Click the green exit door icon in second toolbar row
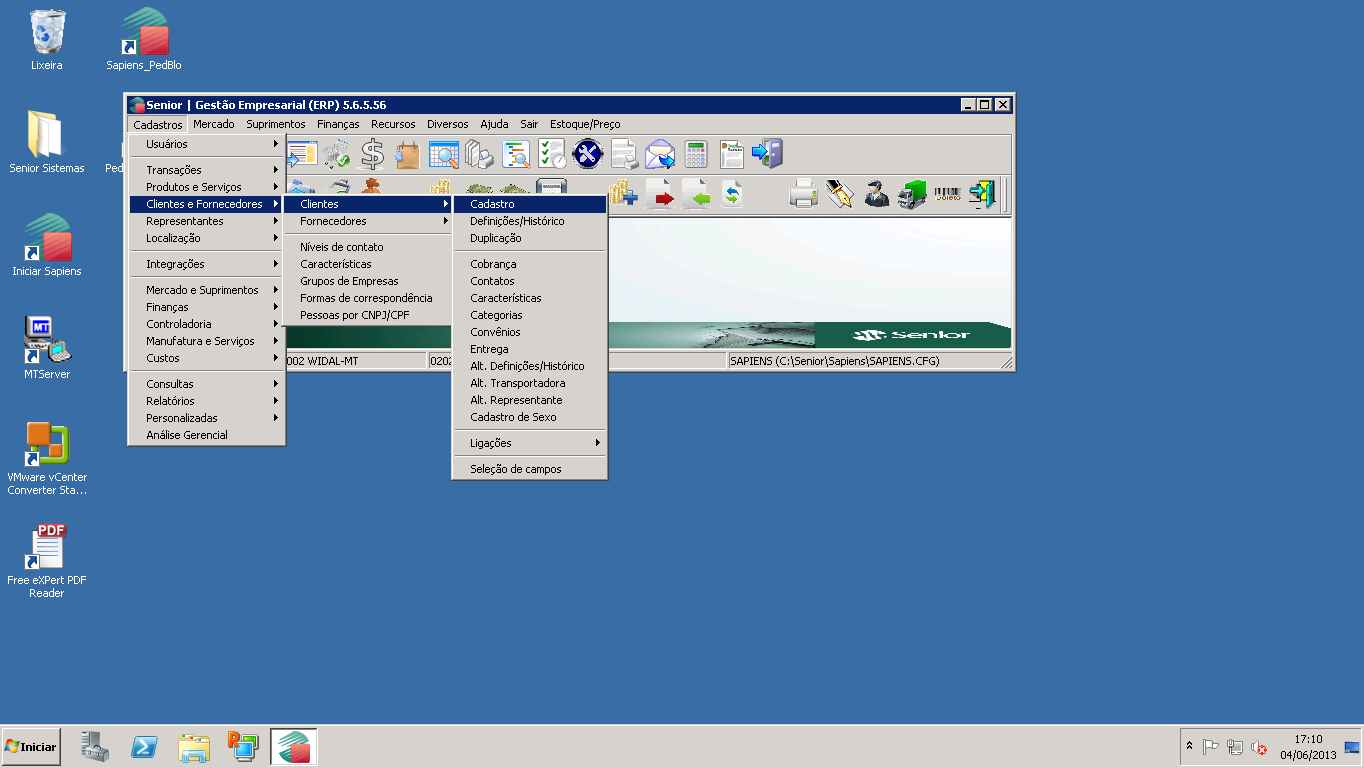 click(983, 193)
